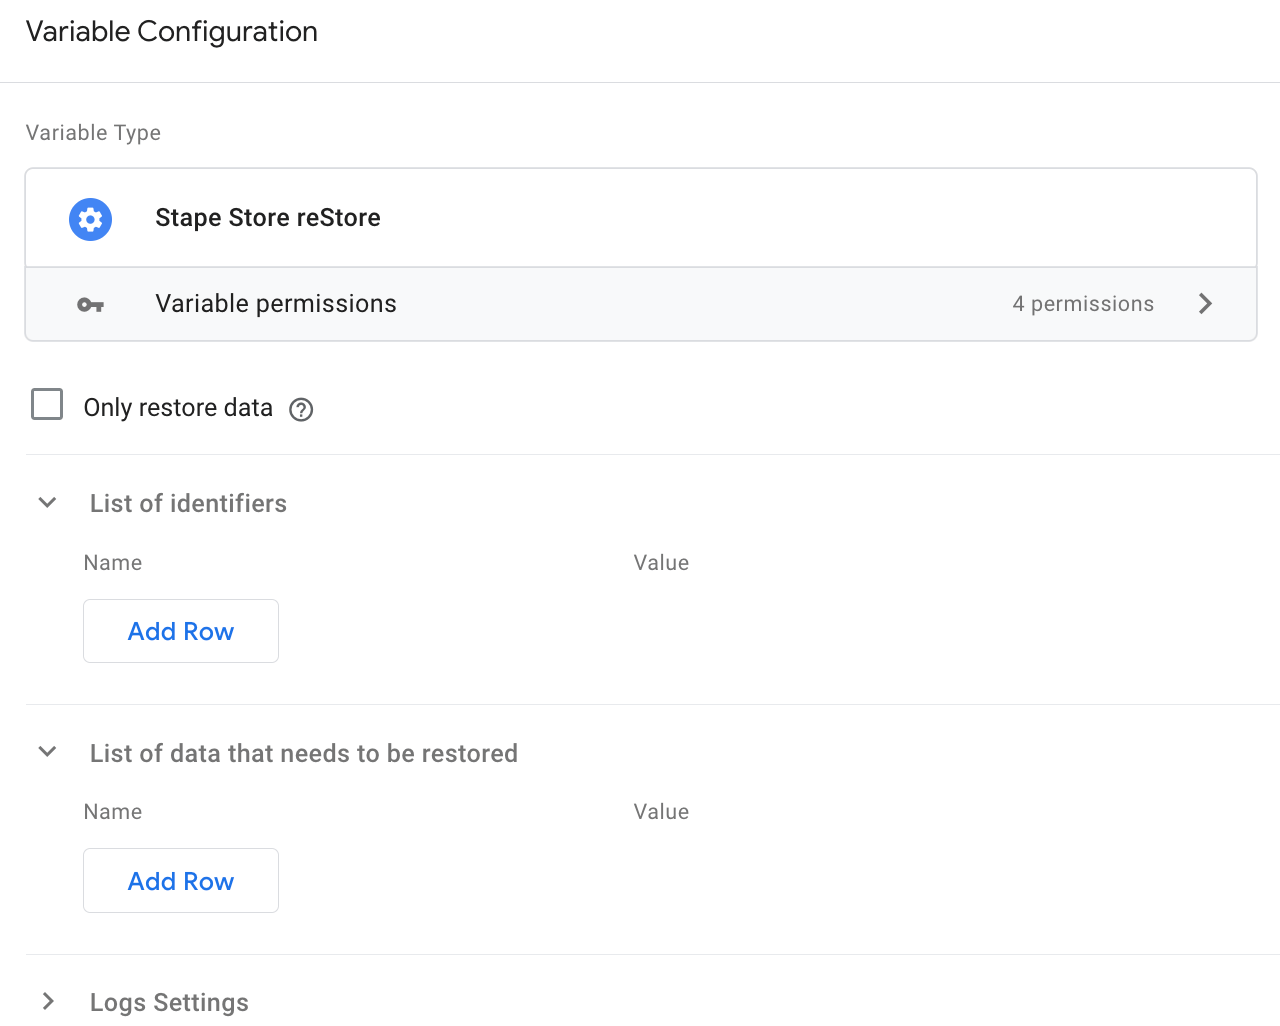Screen dimensions: 1280x1026
Task: Open the Variable permissions row
Action: (641, 304)
